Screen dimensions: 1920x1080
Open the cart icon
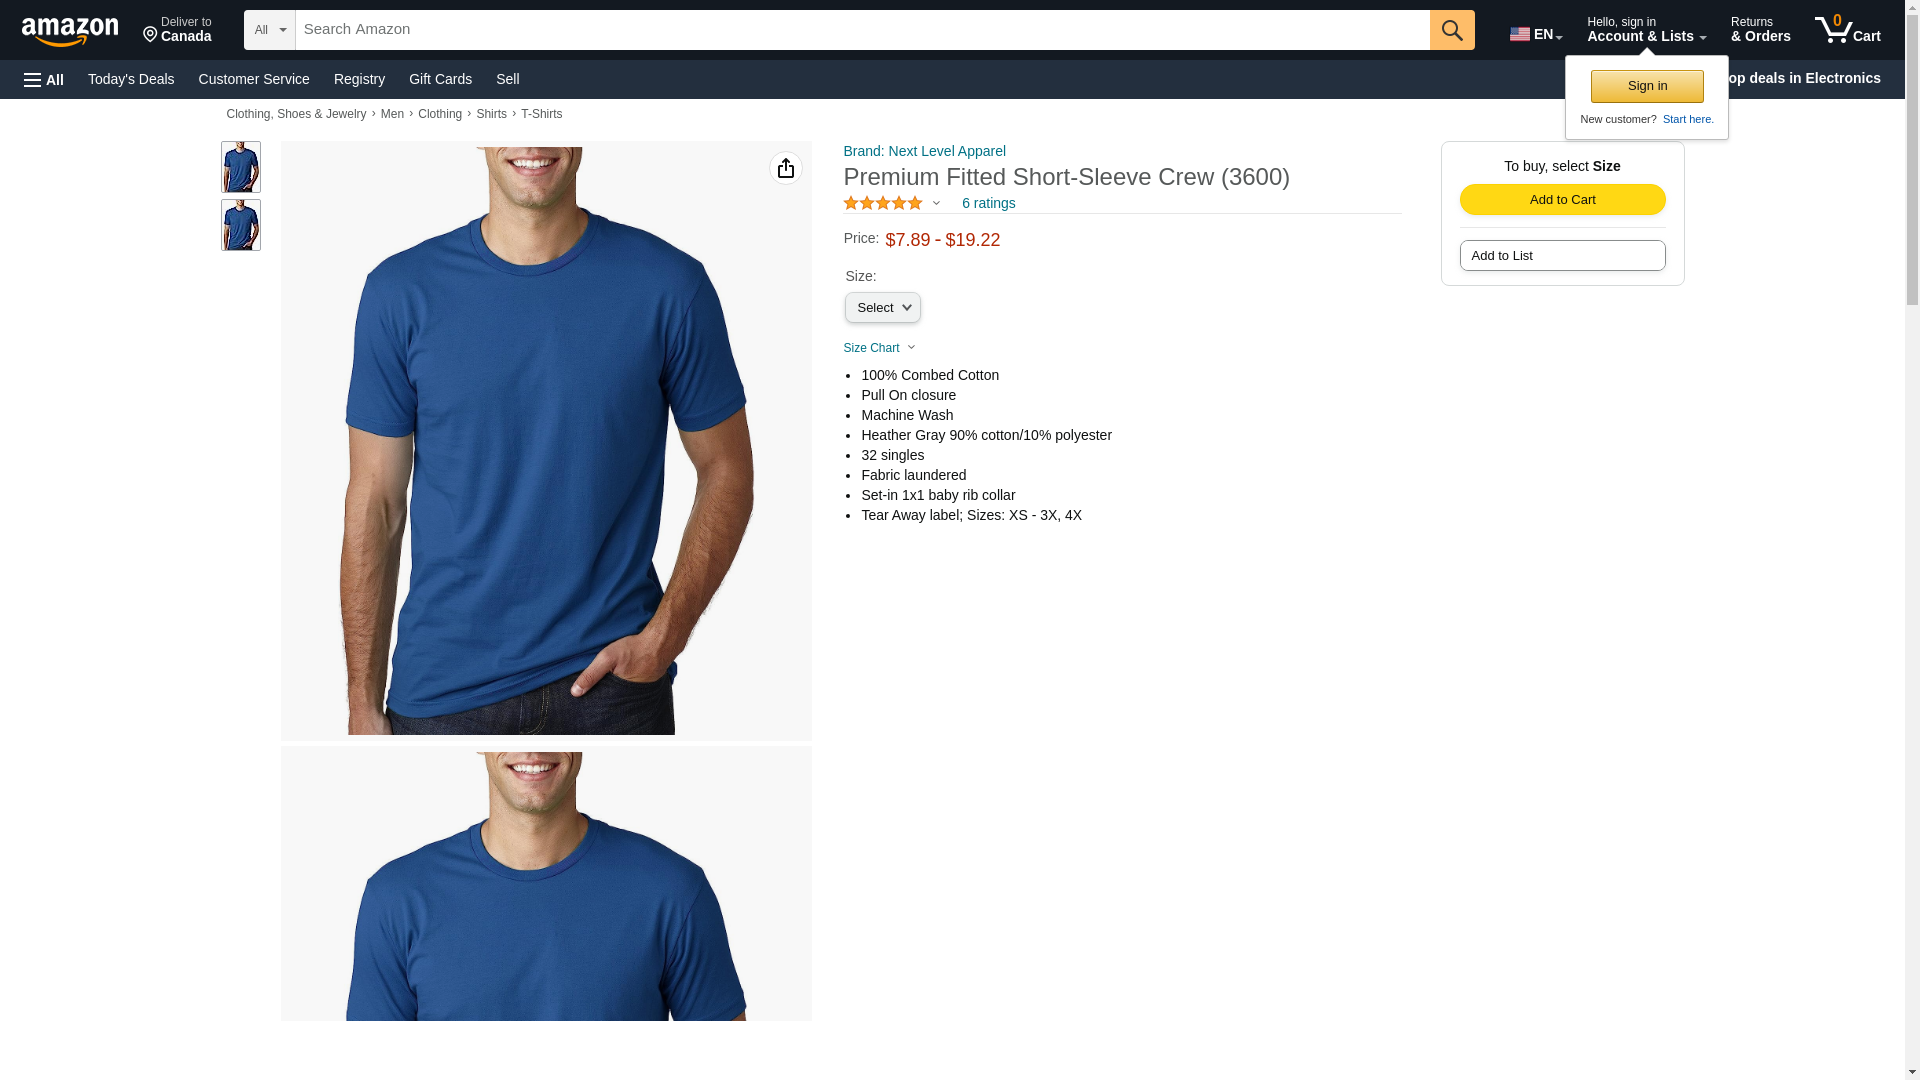point(1848,29)
